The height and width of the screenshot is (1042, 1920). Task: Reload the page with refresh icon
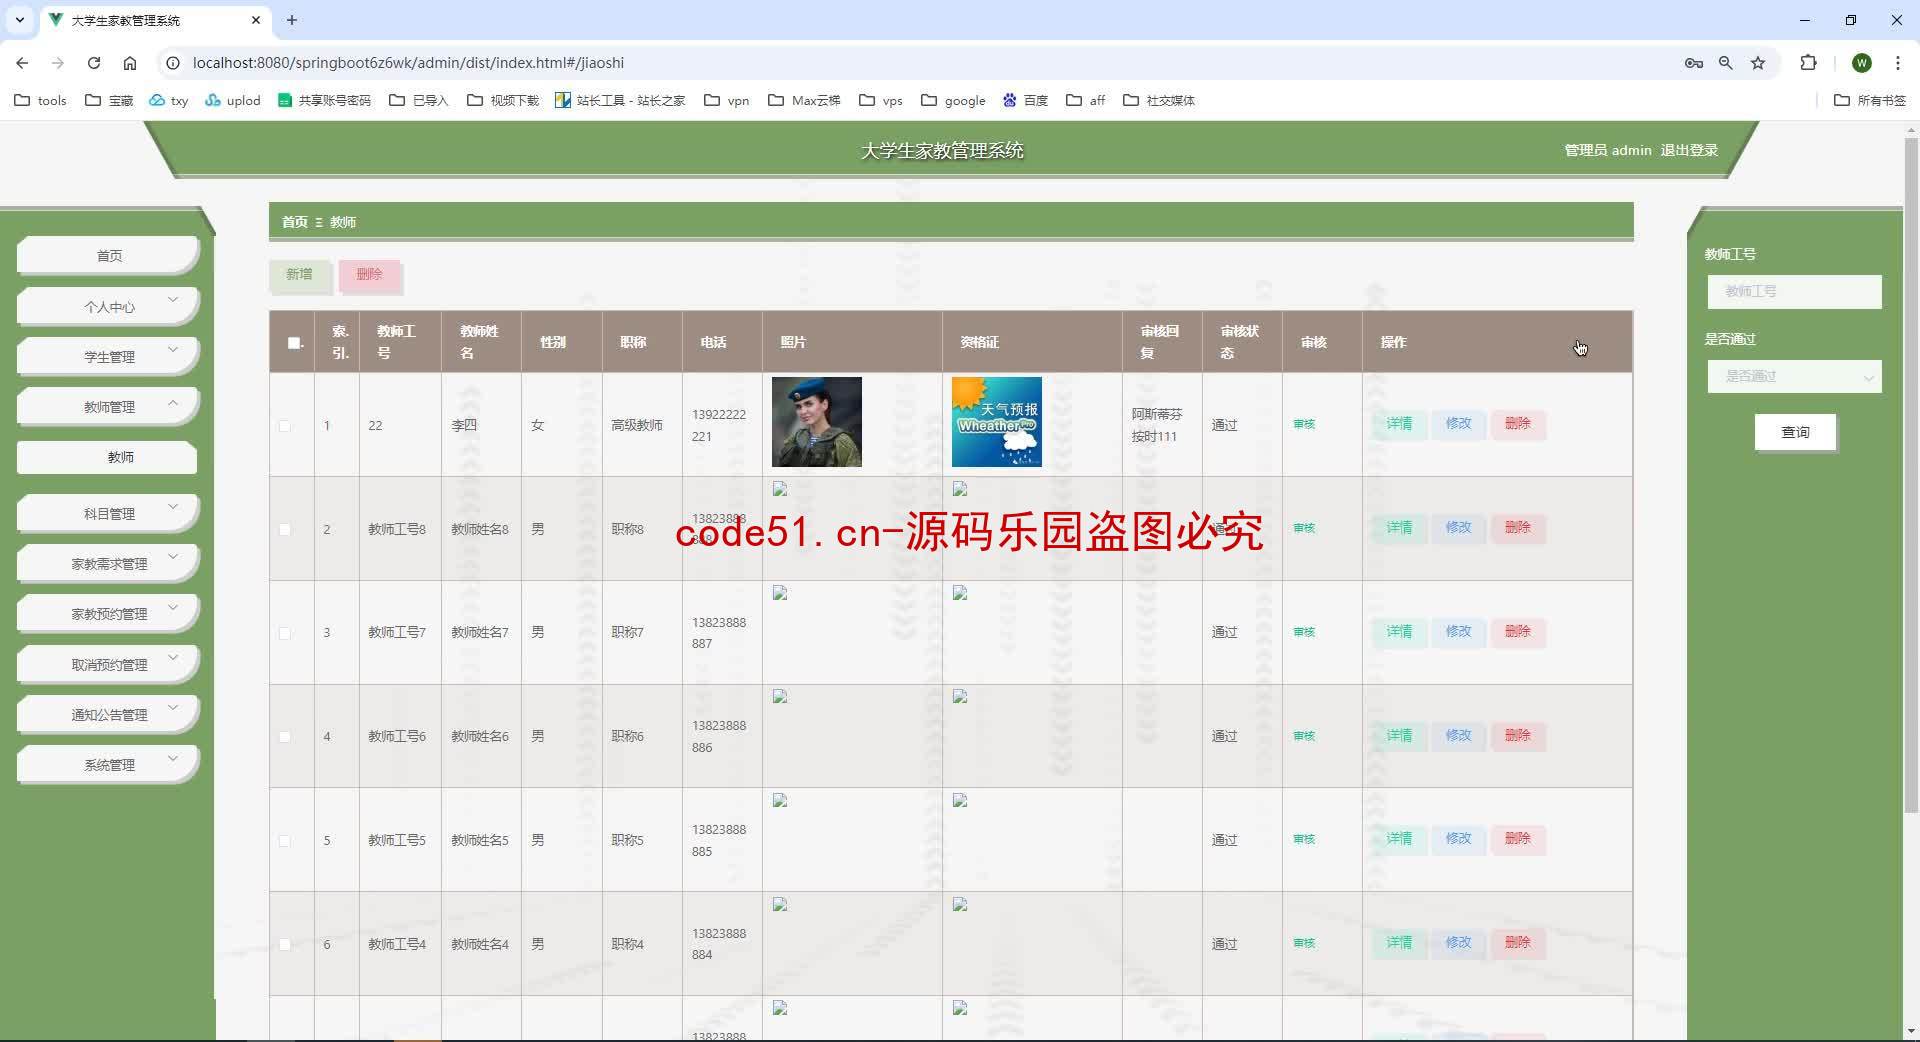(94, 62)
